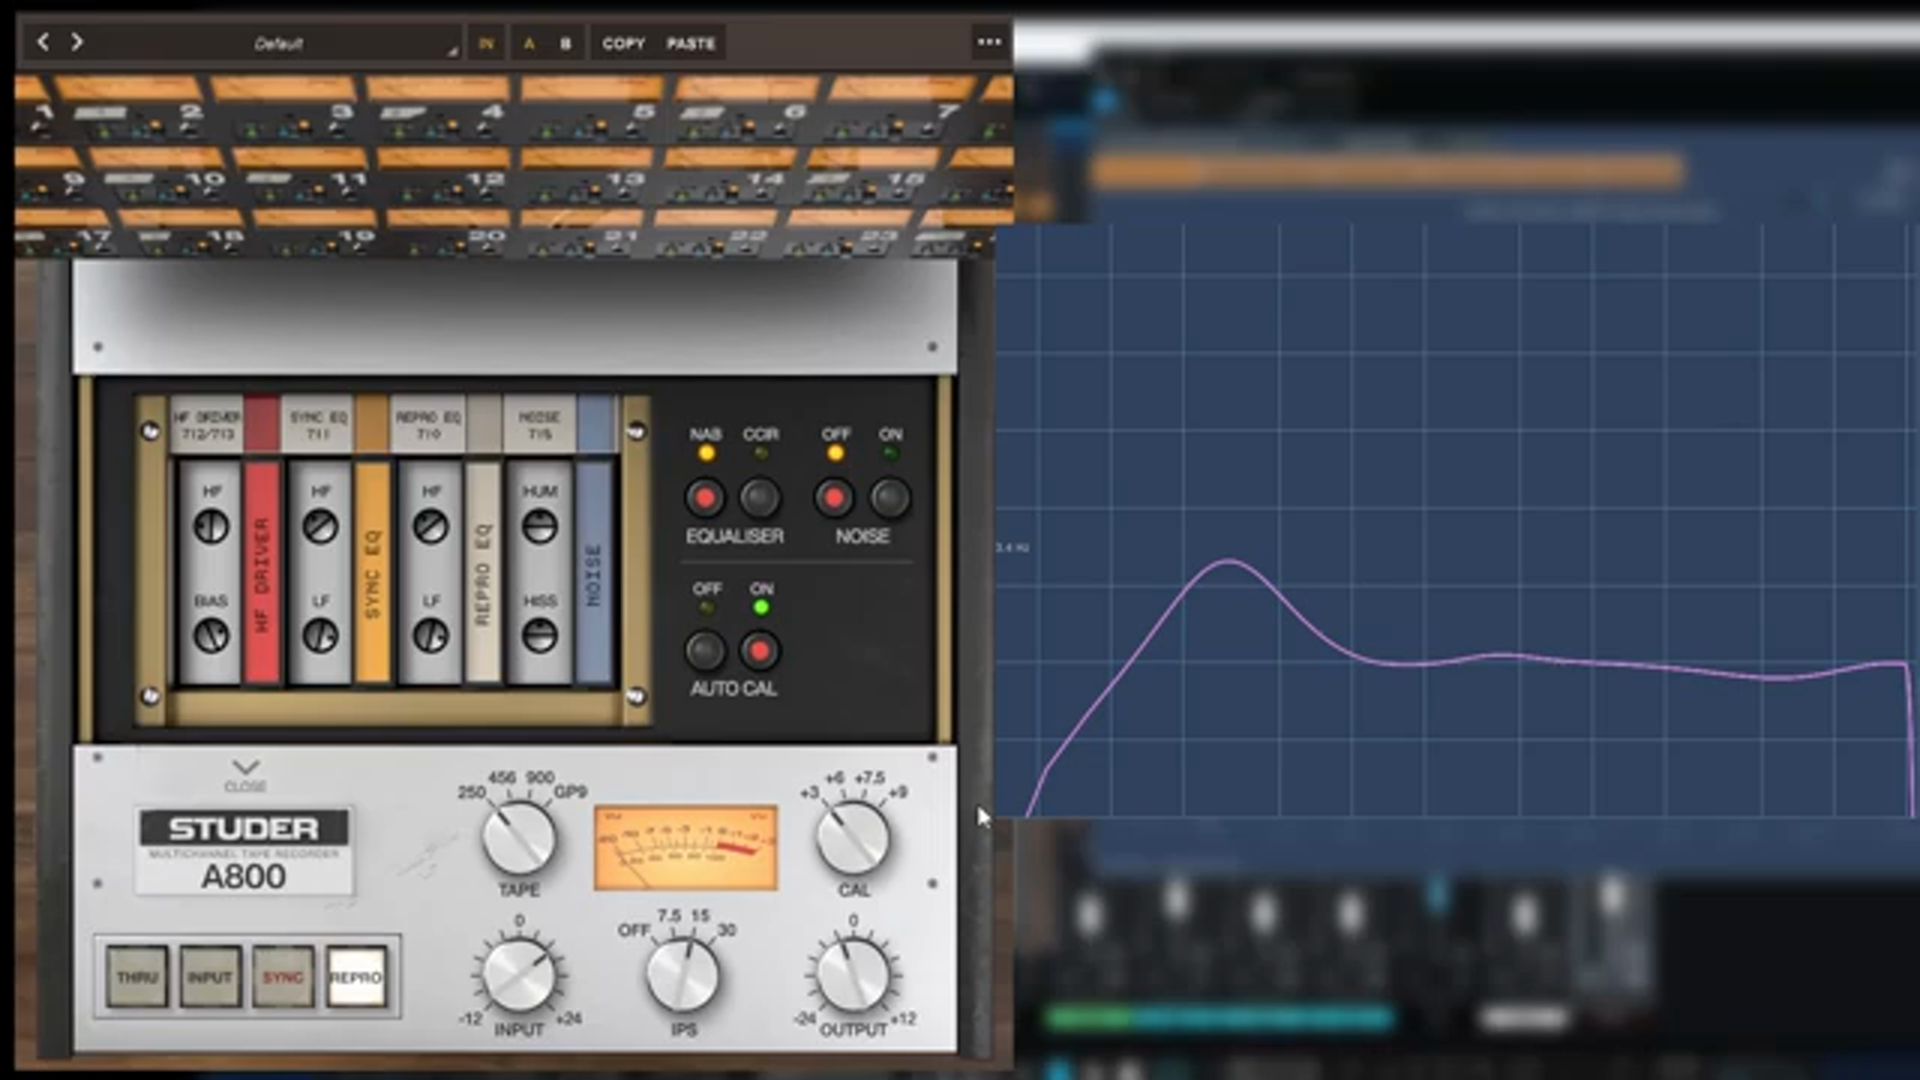
Task: Select the CCIR equaliser button
Action: tap(760, 497)
